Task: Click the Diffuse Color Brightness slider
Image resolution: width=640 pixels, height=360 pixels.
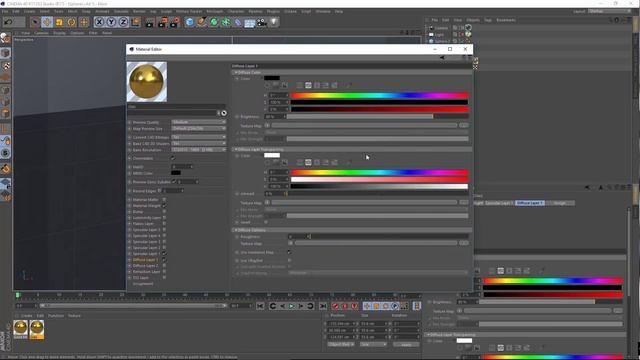Action: click(378, 117)
